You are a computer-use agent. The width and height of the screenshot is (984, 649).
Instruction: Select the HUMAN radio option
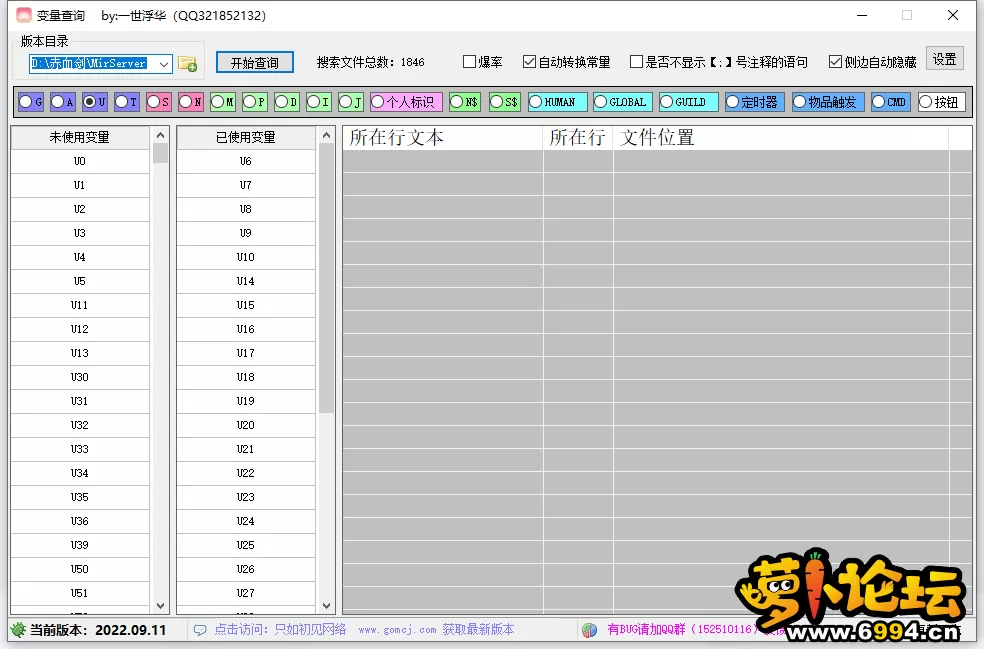point(558,102)
